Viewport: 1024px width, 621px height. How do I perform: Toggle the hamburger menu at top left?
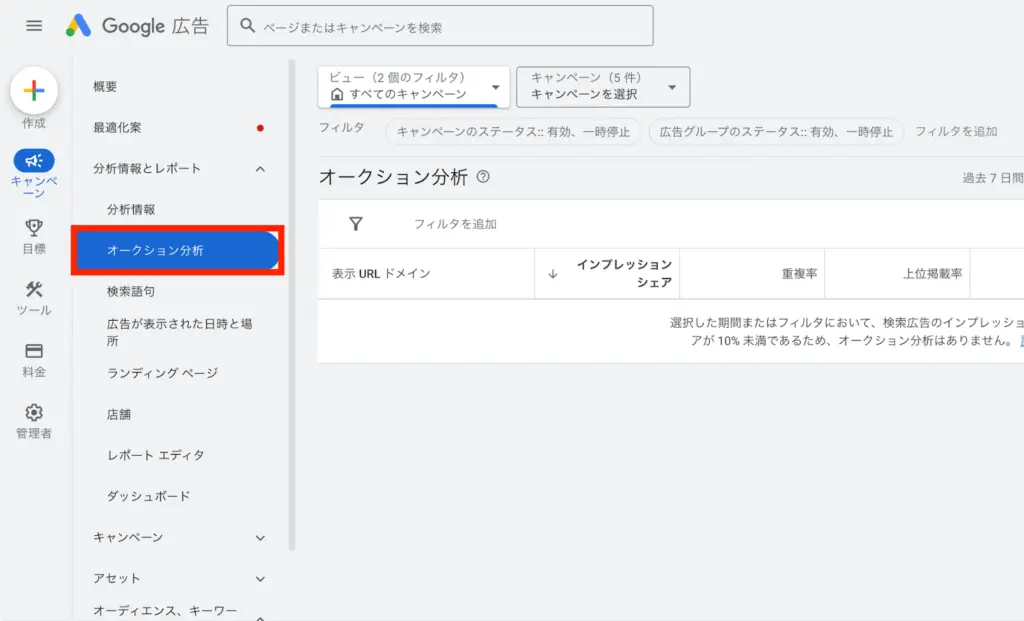33,25
